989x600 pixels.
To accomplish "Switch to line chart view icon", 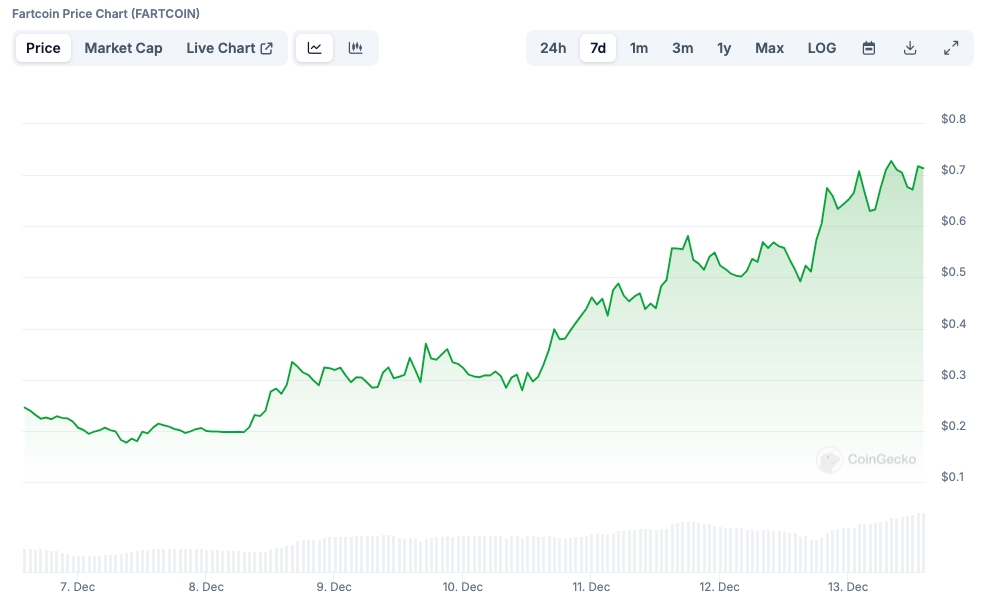I will (x=314, y=48).
